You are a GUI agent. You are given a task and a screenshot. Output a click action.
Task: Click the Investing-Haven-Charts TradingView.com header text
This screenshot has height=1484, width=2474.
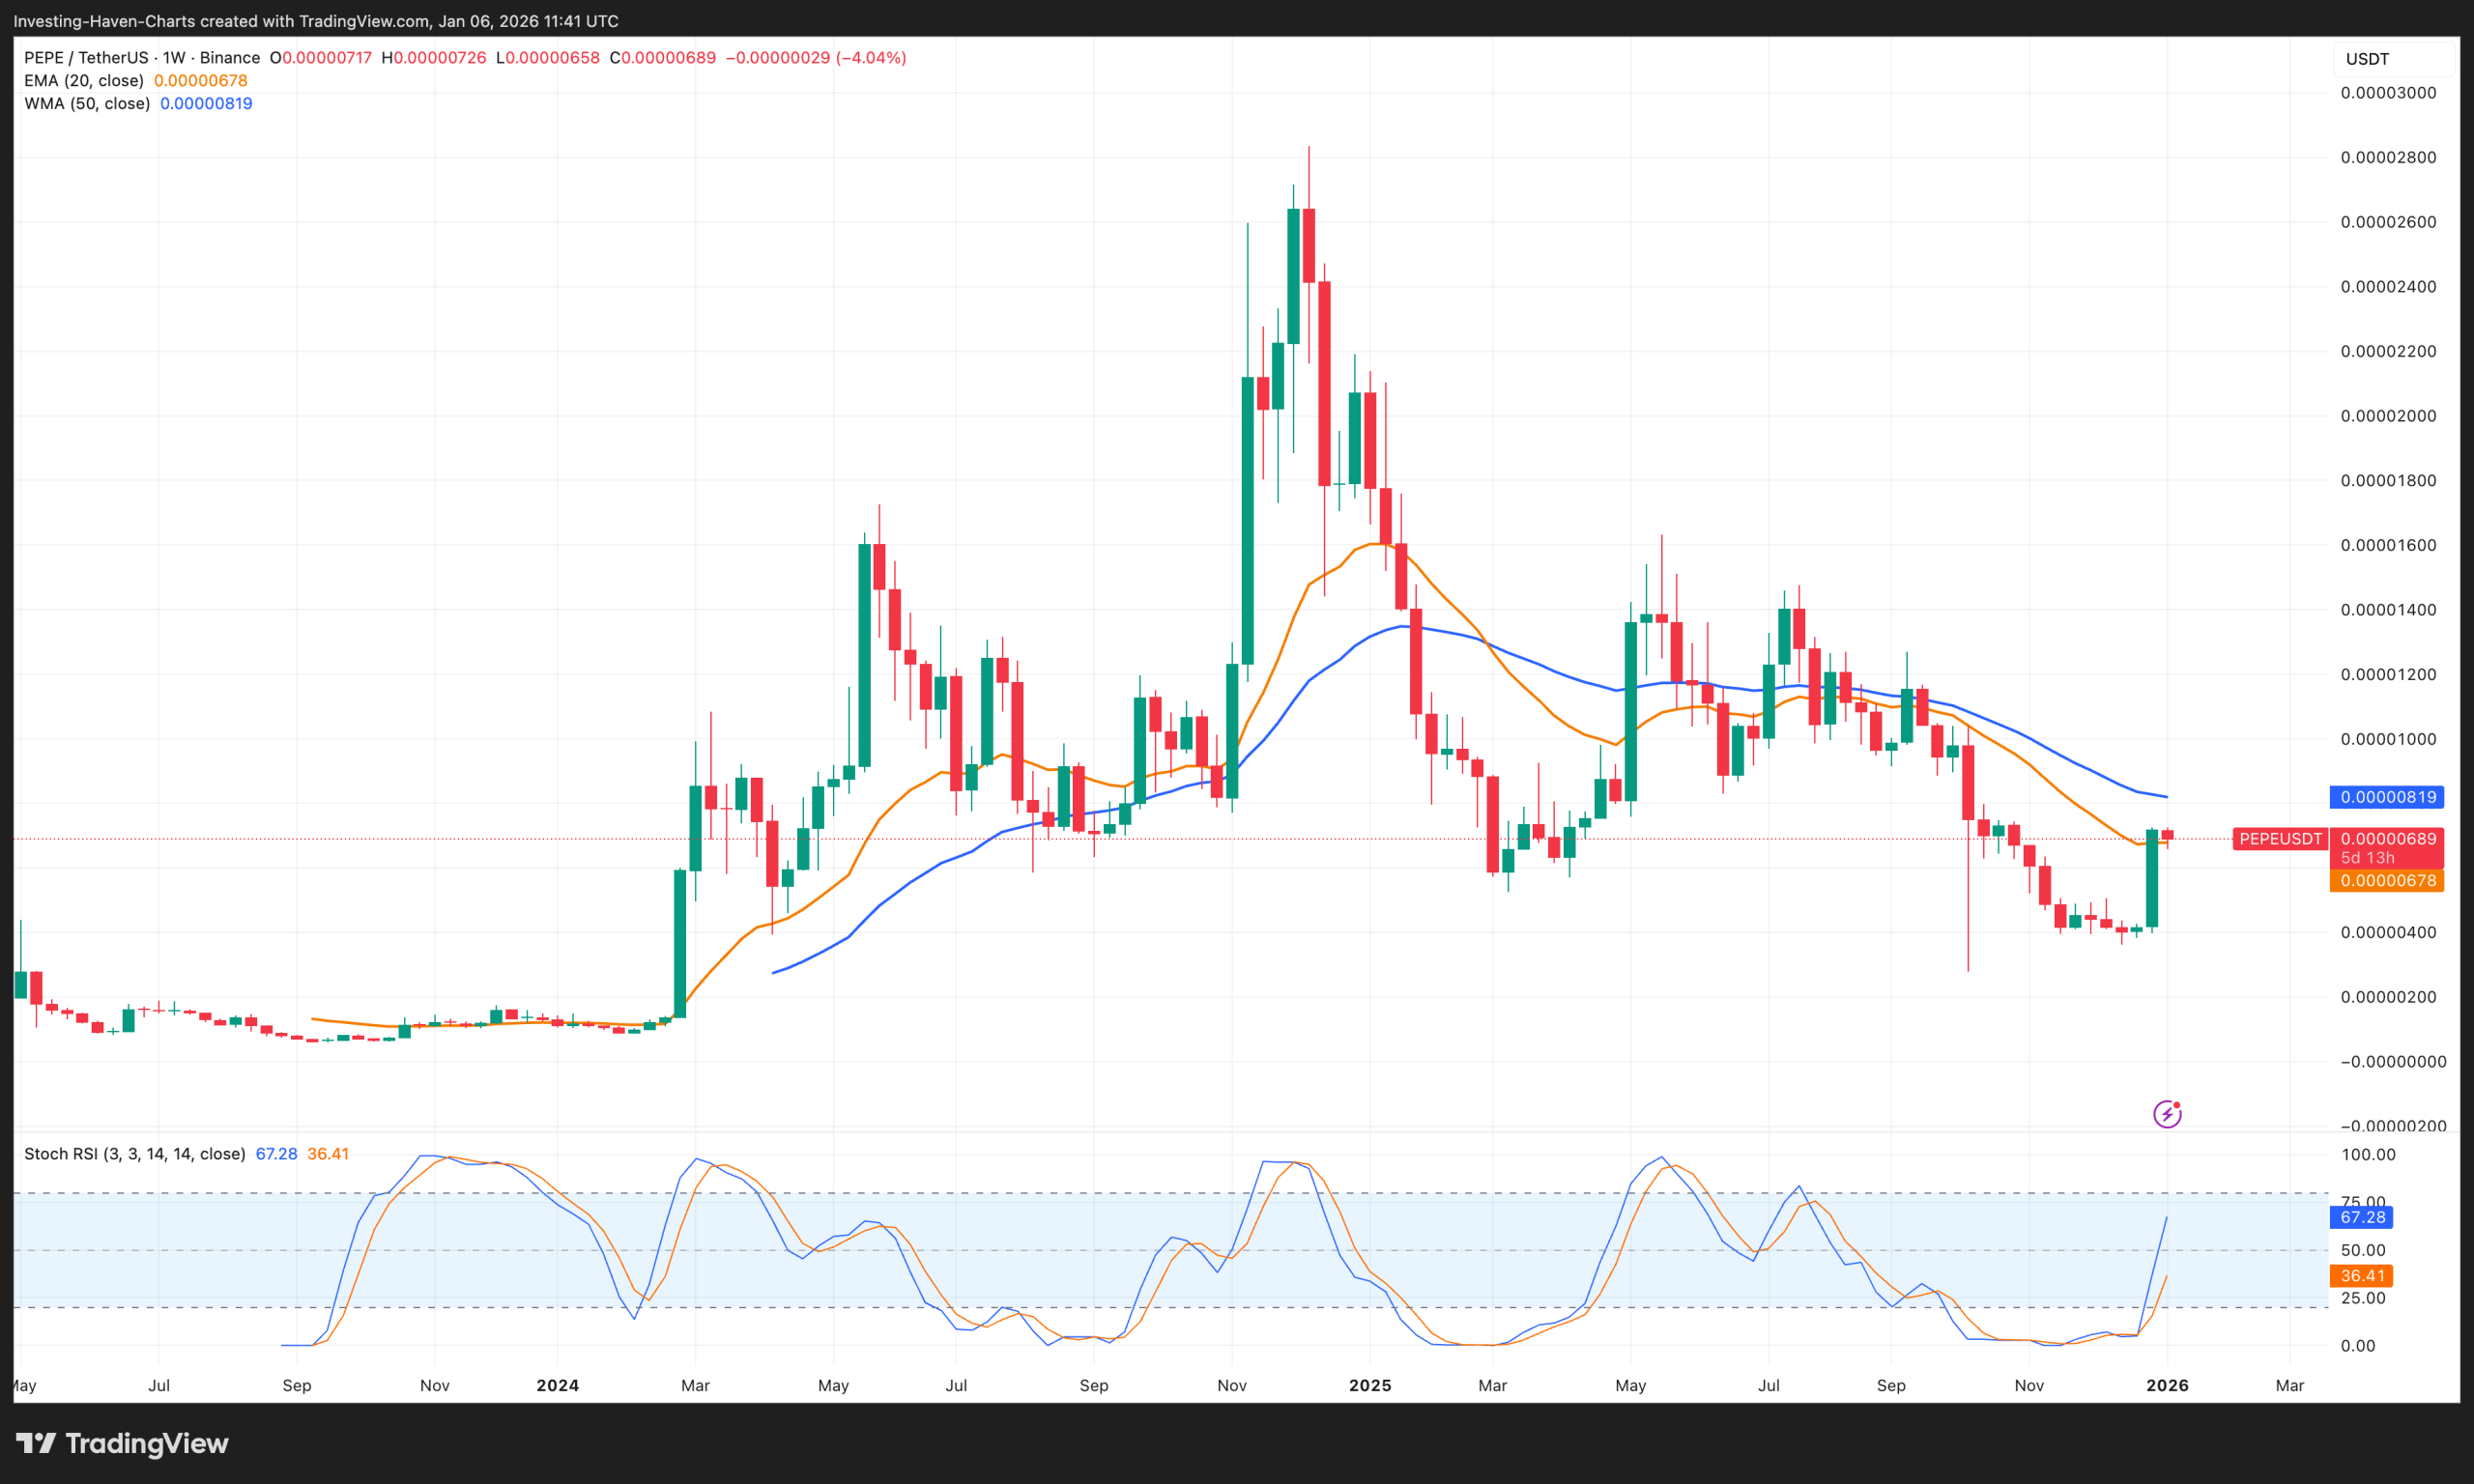coord(315,21)
